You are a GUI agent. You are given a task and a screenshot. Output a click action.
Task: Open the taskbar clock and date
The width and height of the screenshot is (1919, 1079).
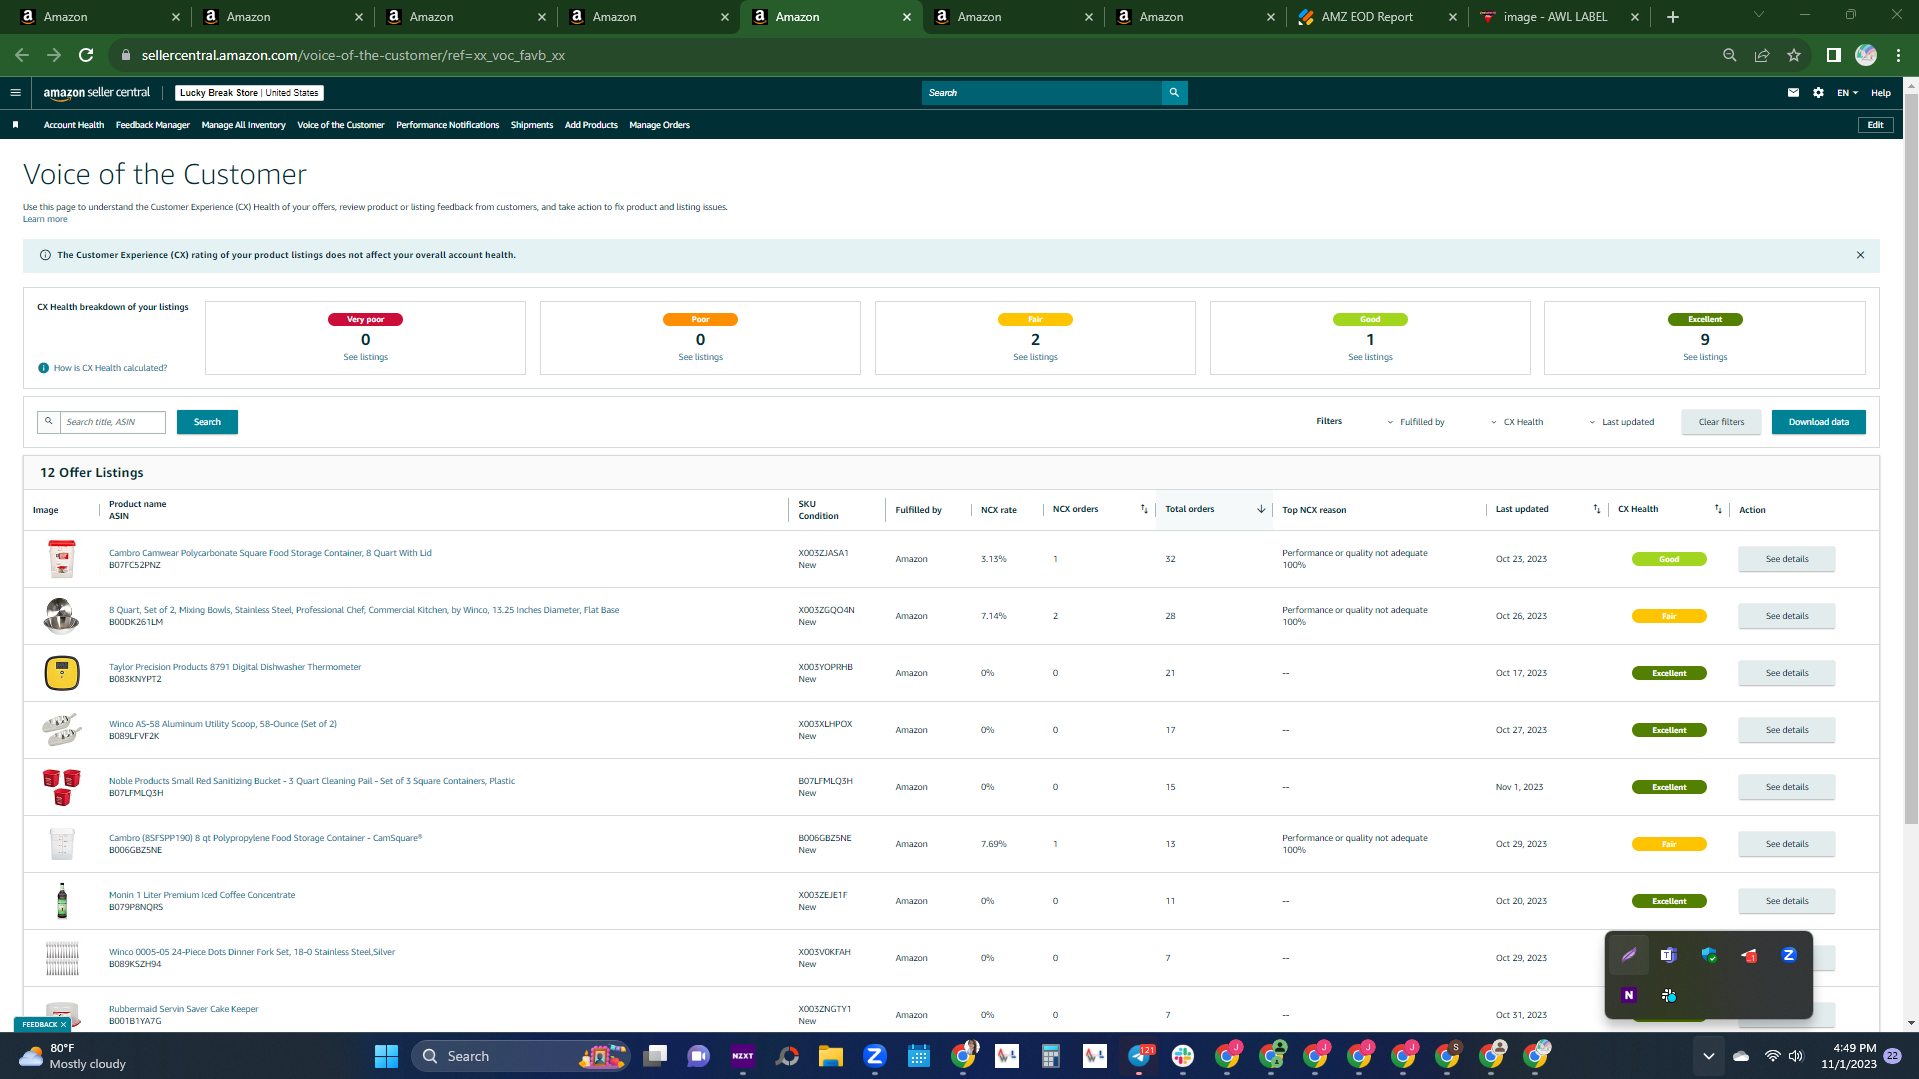pos(1848,1056)
